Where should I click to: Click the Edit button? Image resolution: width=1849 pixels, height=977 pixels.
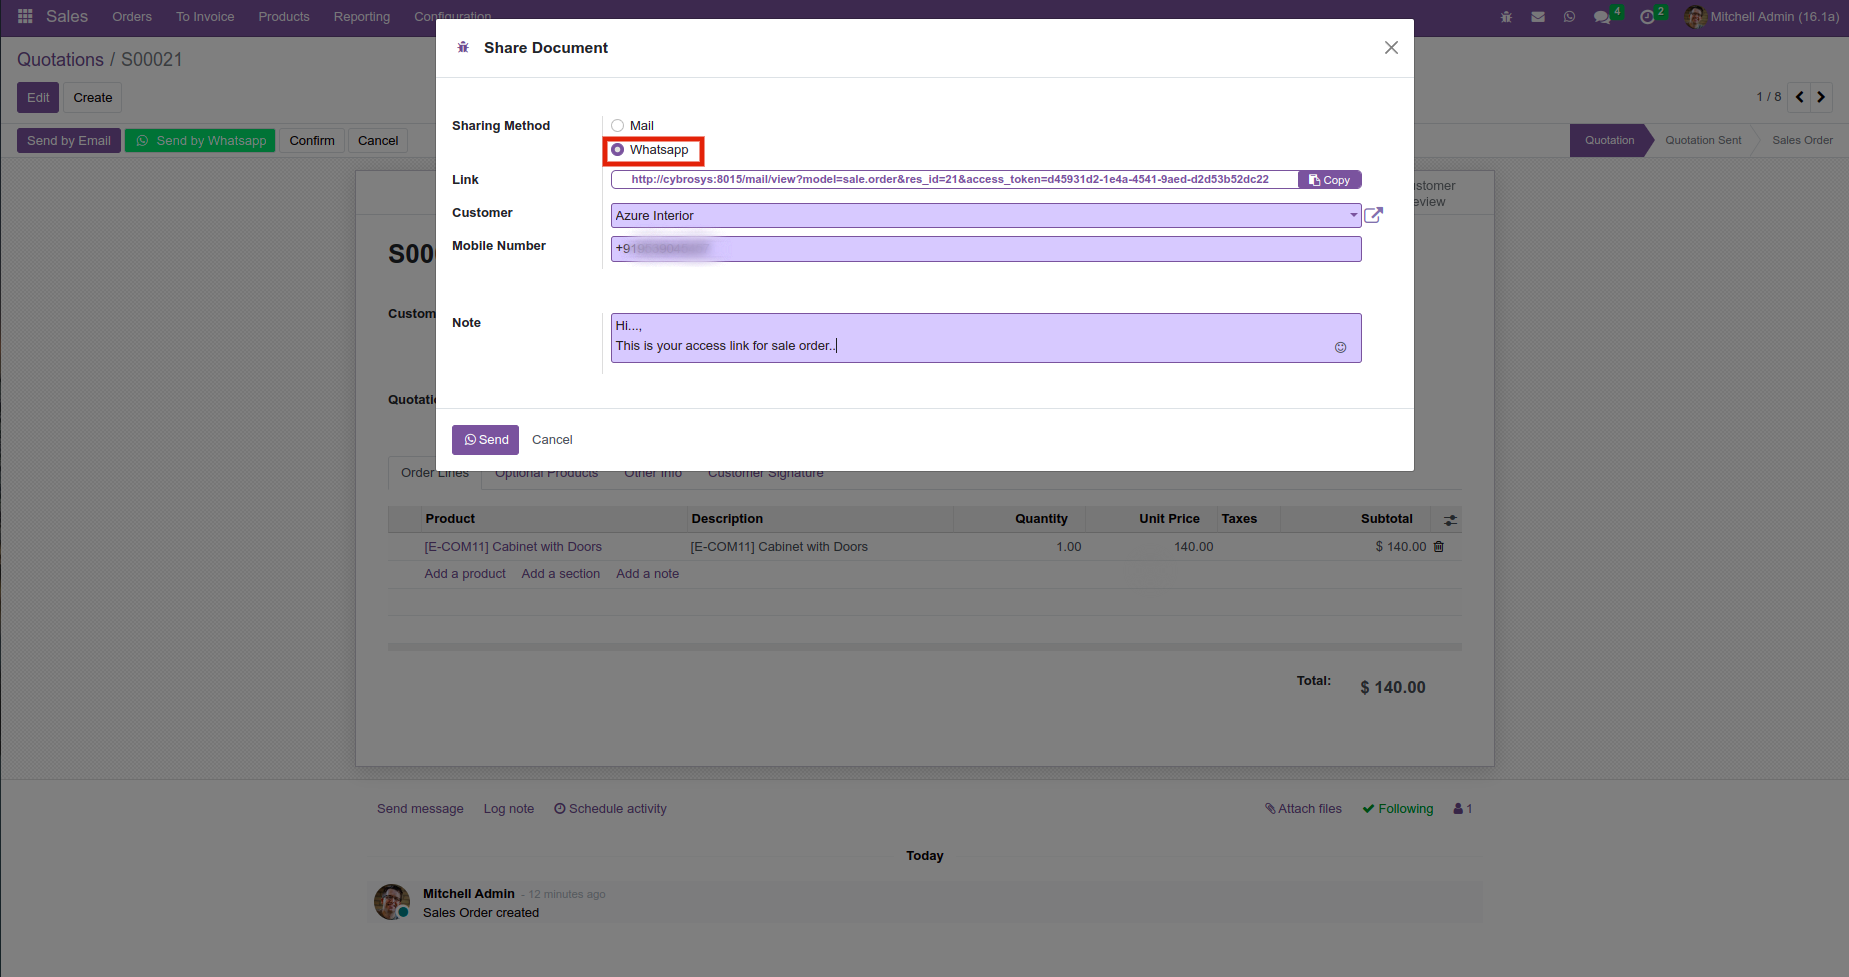coord(38,98)
